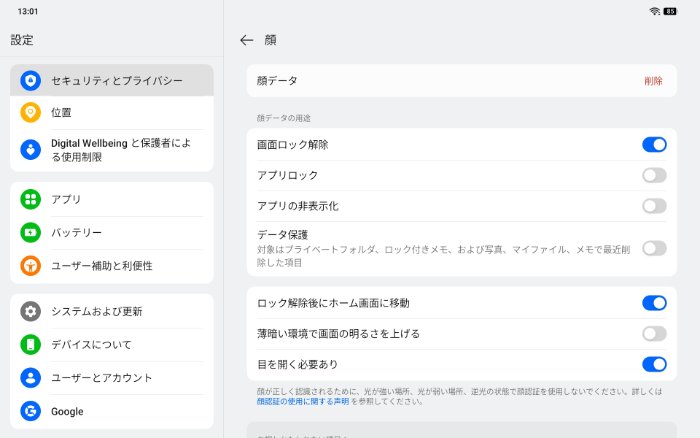Screen dimensions: 700x438
Task: Tap the バッテリー battery icon
Action: [x=30, y=232]
